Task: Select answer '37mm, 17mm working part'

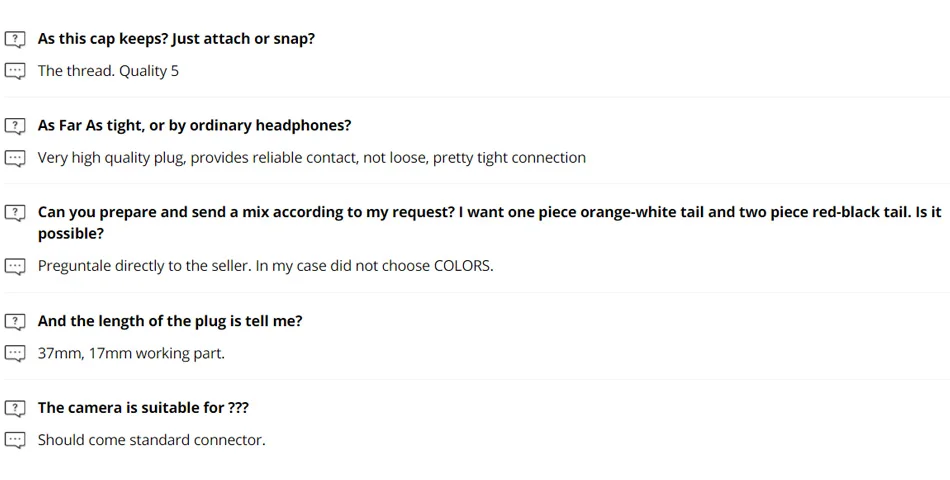Action: point(131,353)
